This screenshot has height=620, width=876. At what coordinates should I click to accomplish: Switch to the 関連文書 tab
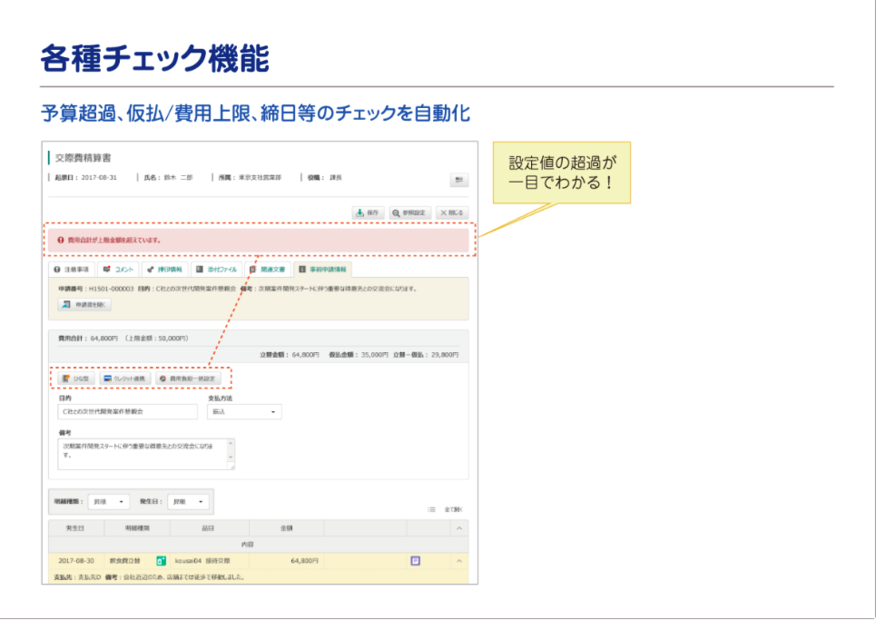[267, 269]
